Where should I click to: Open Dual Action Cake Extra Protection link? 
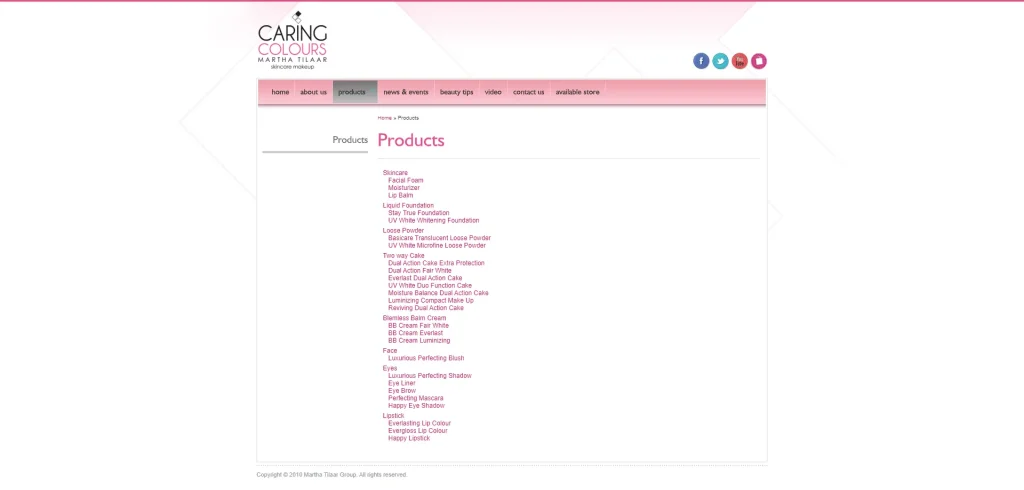[x=436, y=263]
